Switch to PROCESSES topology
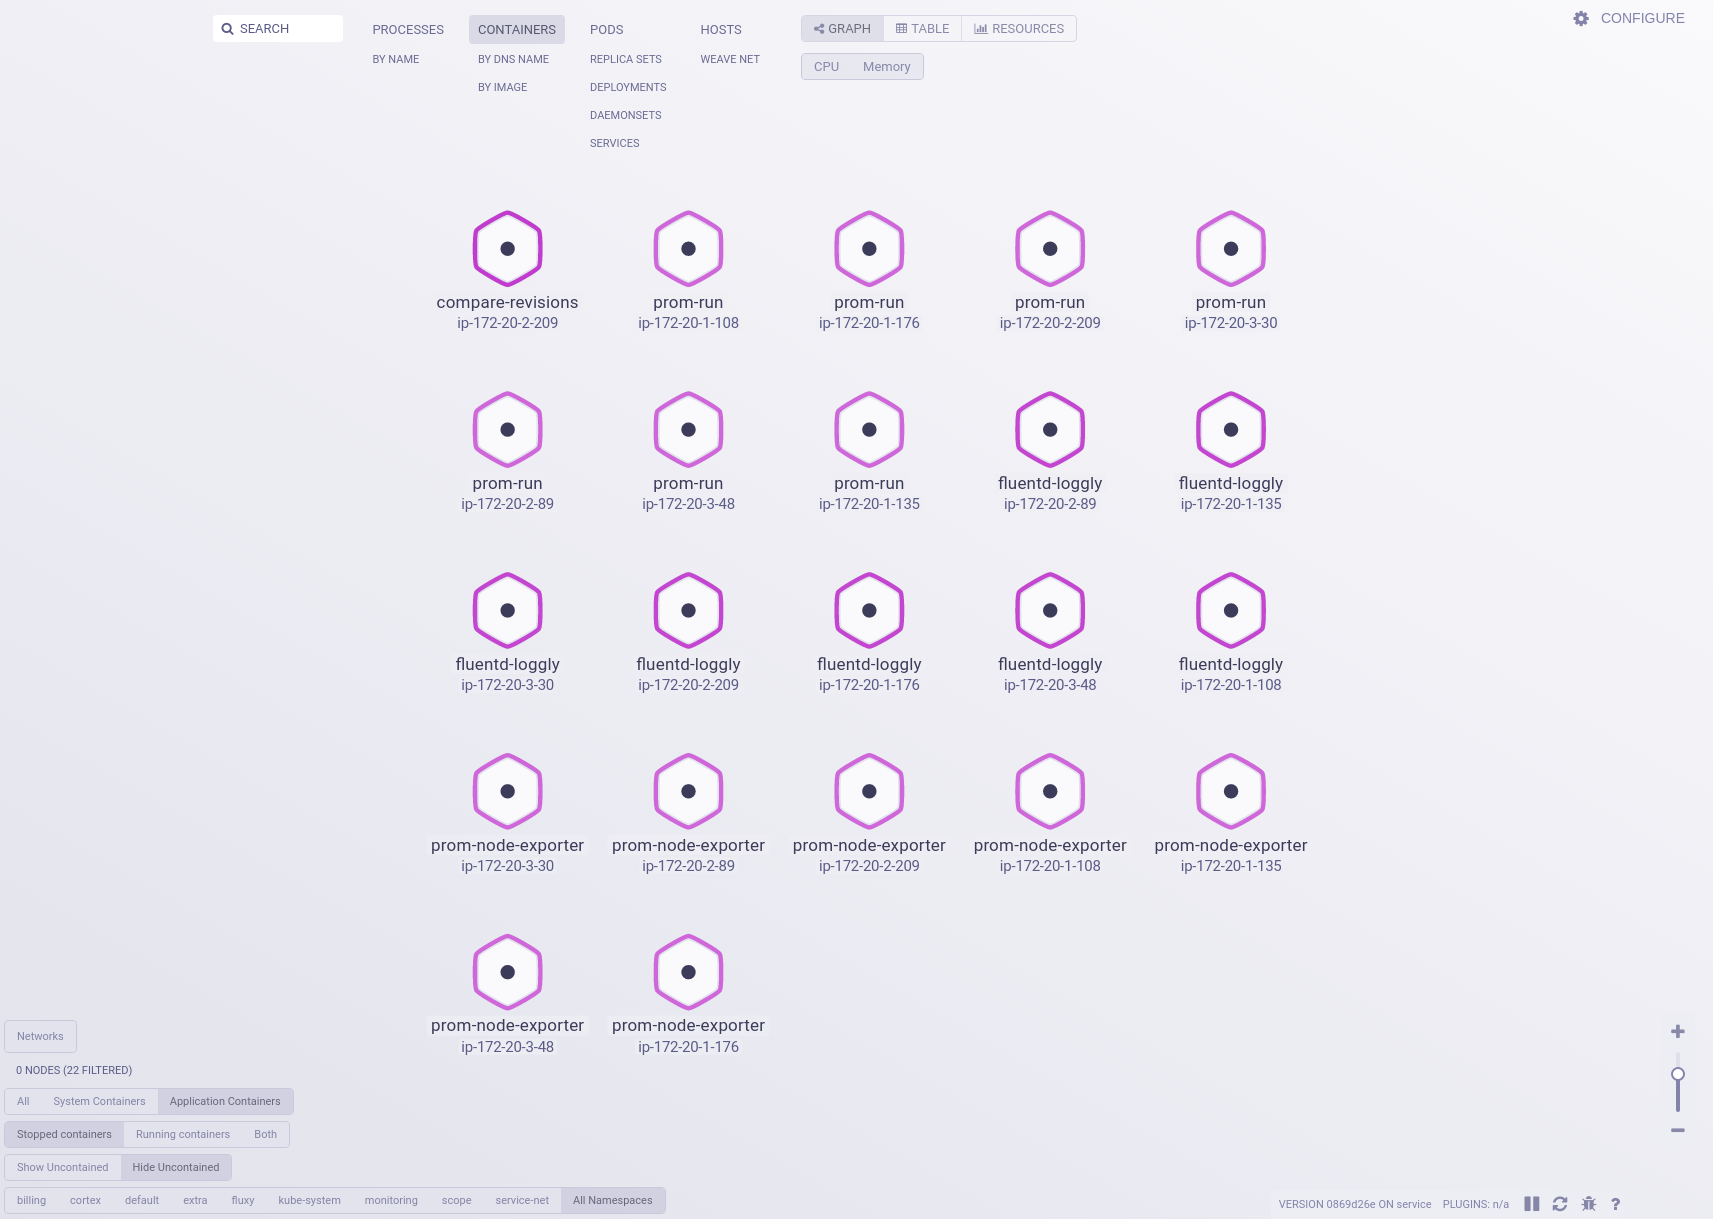The width and height of the screenshot is (1713, 1219). (x=408, y=30)
